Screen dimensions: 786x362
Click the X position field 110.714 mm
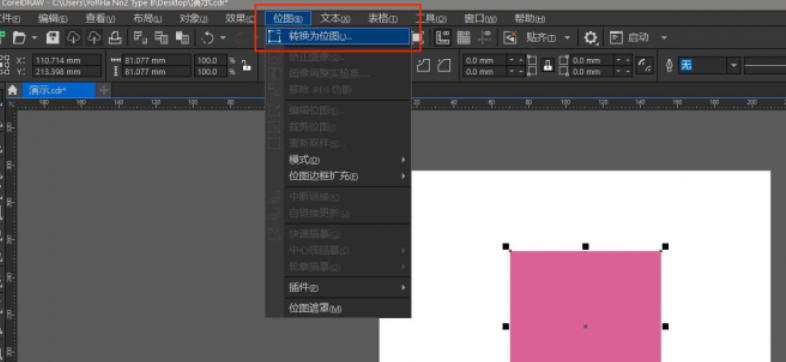tap(67, 60)
